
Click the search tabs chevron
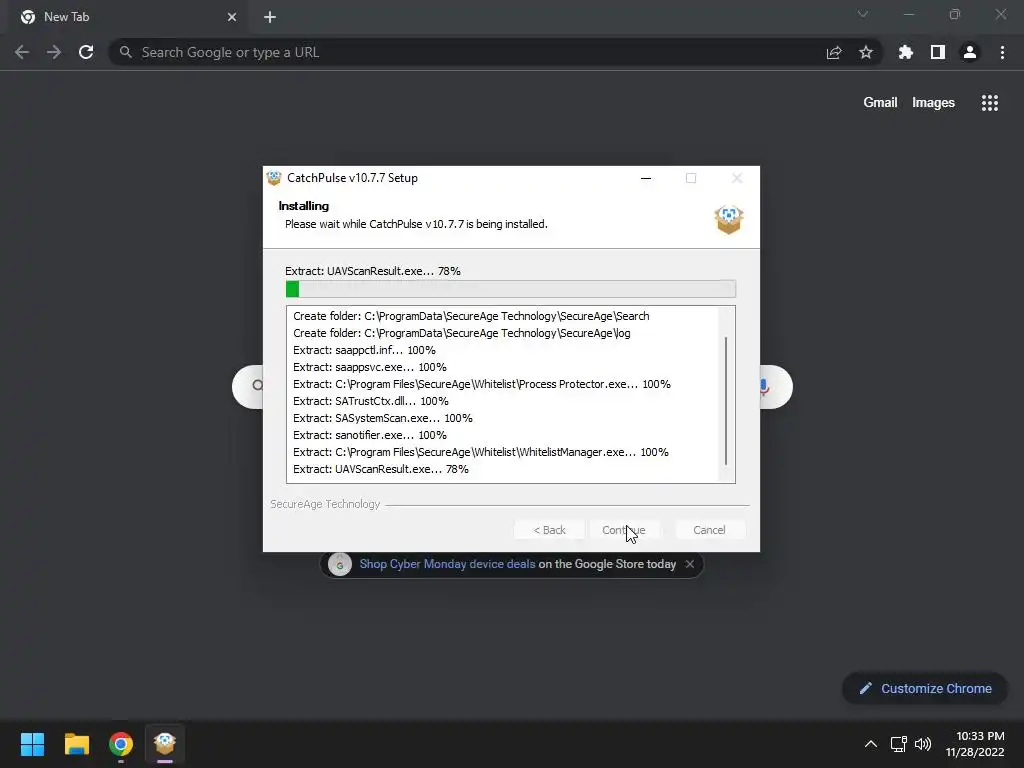tap(863, 14)
